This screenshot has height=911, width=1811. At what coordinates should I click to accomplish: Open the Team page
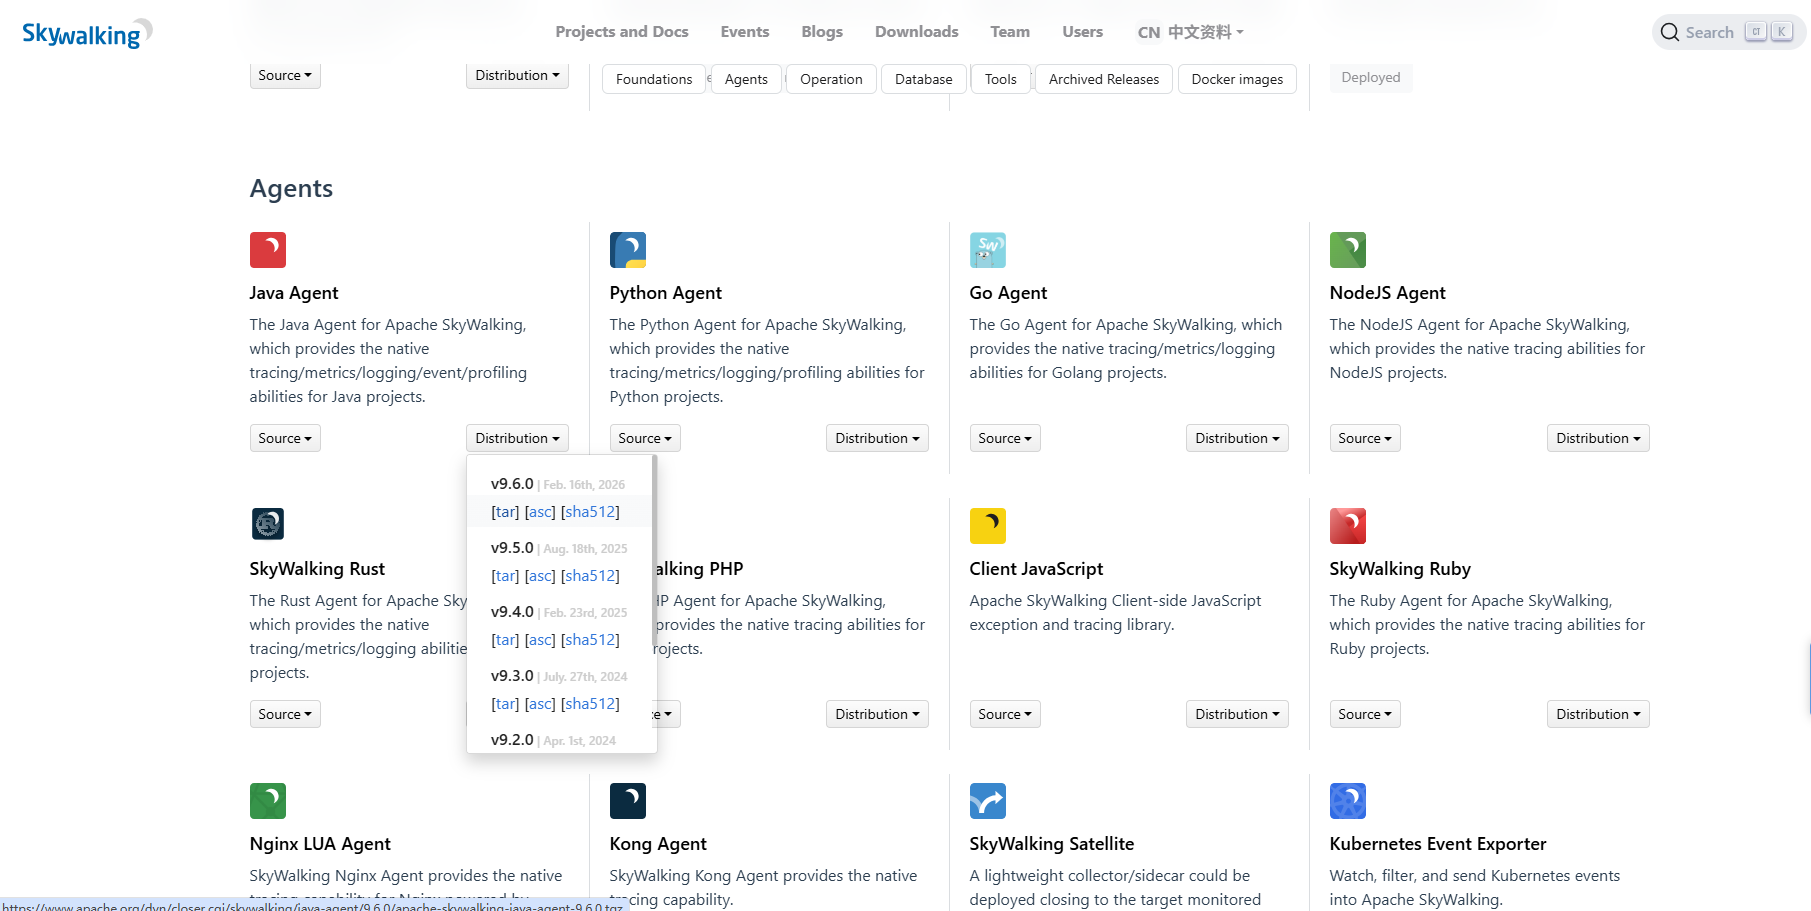pyautogui.click(x=1010, y=32)
